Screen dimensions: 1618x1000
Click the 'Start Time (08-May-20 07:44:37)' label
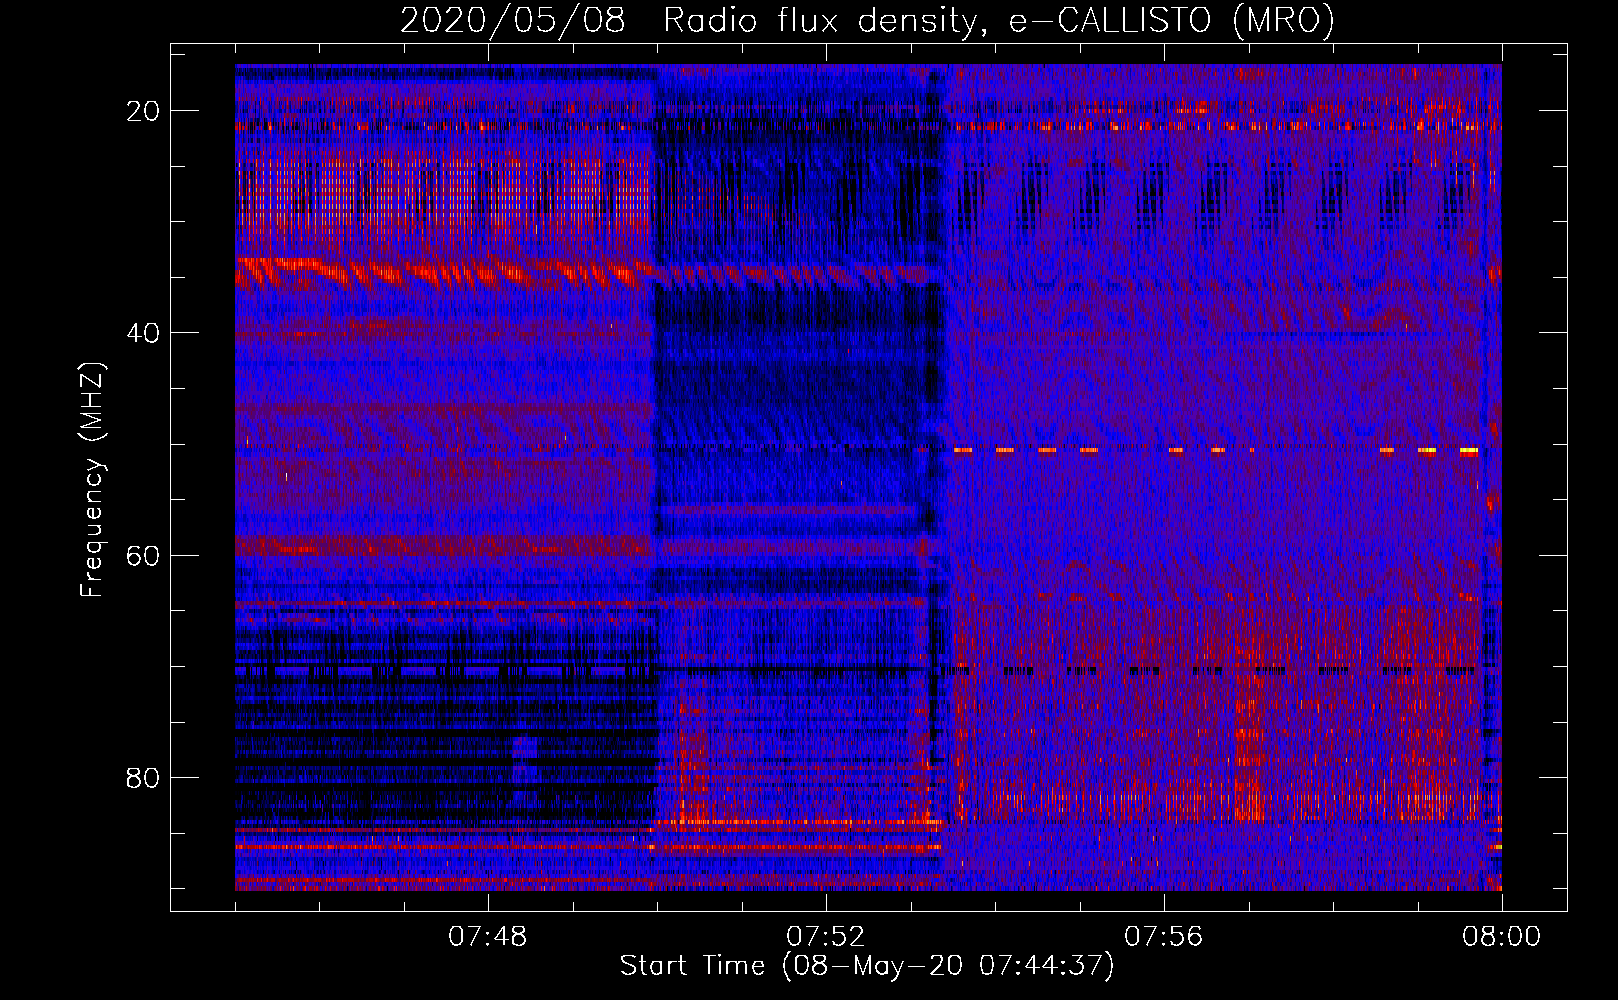click(x=867, y=966)
